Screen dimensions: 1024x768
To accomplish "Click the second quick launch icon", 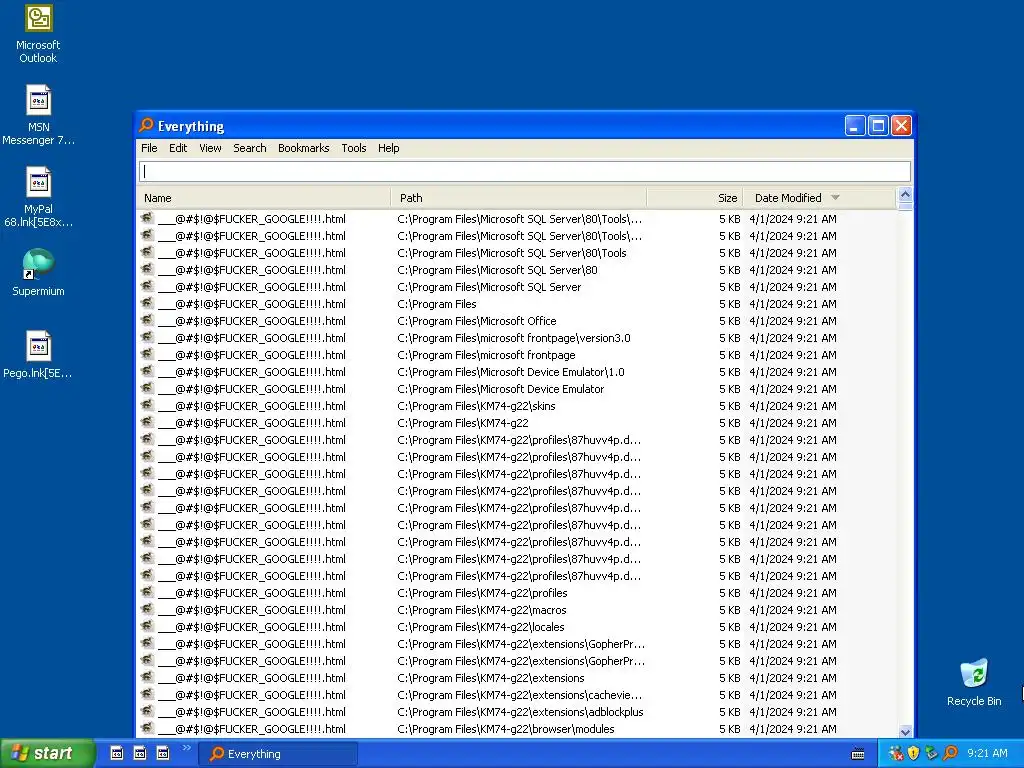I will pyautogui.click(x=140, y=753).
